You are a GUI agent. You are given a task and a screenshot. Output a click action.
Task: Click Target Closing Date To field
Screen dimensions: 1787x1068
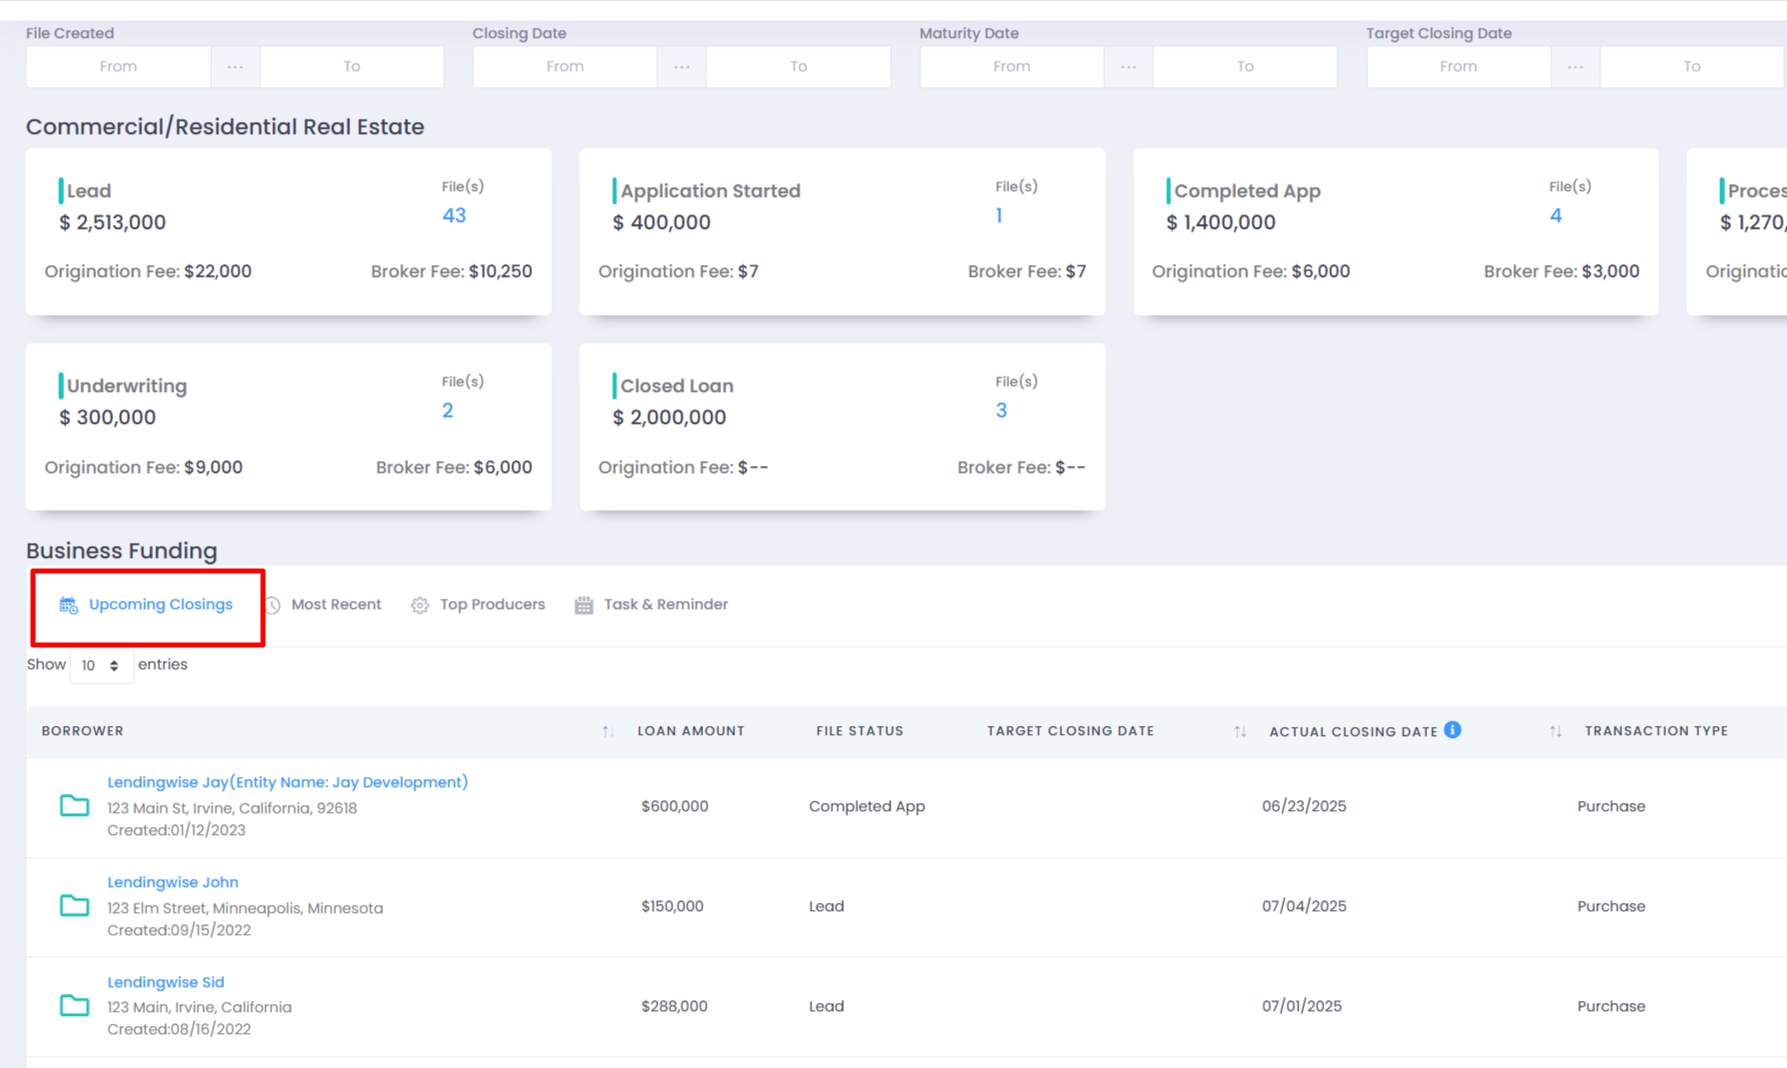1692,66
